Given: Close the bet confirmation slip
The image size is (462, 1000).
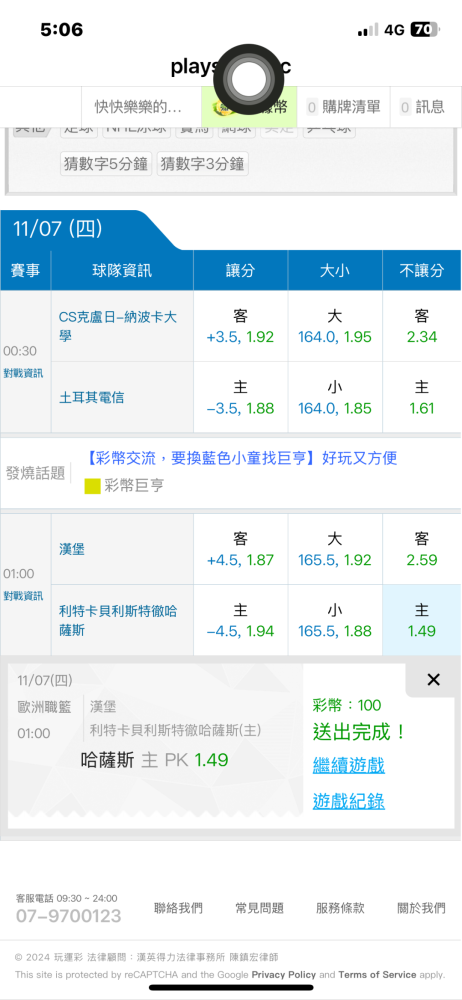Looking at the screenshot, I should coord(433,680).
